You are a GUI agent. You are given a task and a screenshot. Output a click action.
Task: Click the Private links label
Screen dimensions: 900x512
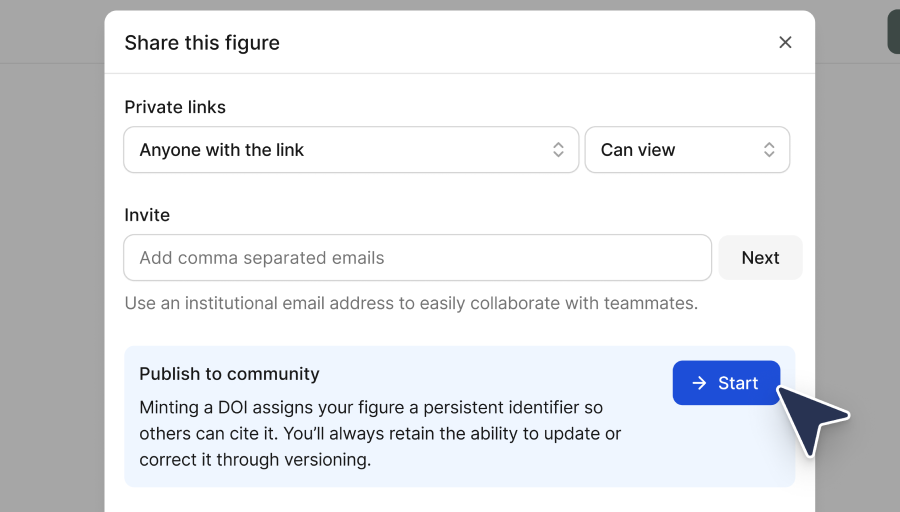[175, 107]
